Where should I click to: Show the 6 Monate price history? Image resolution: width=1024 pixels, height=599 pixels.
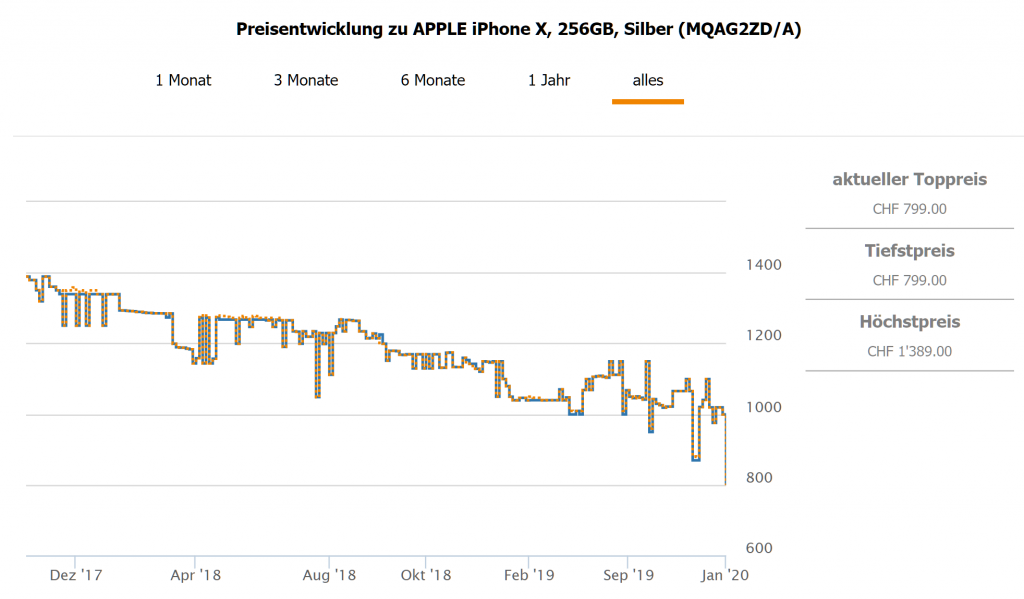pos(433,80)
